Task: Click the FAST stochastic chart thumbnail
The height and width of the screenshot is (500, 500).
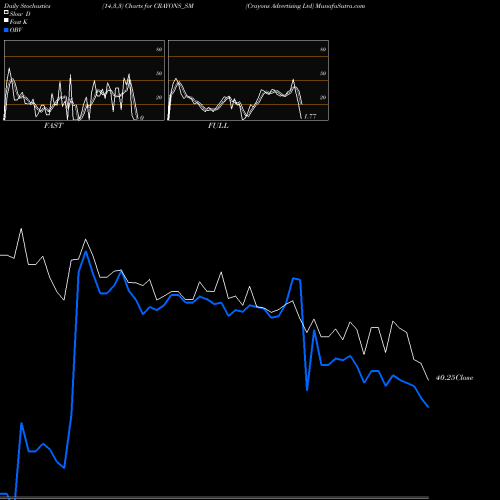Action: pos(84,80)
